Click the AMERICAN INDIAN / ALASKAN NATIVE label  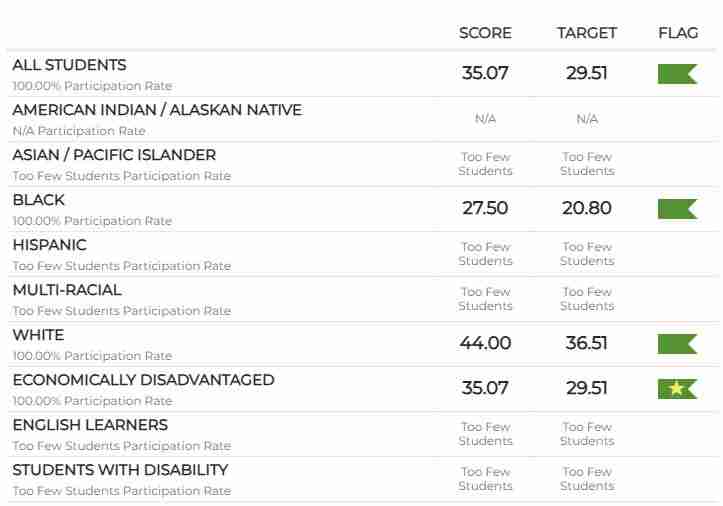pos(157,110)
